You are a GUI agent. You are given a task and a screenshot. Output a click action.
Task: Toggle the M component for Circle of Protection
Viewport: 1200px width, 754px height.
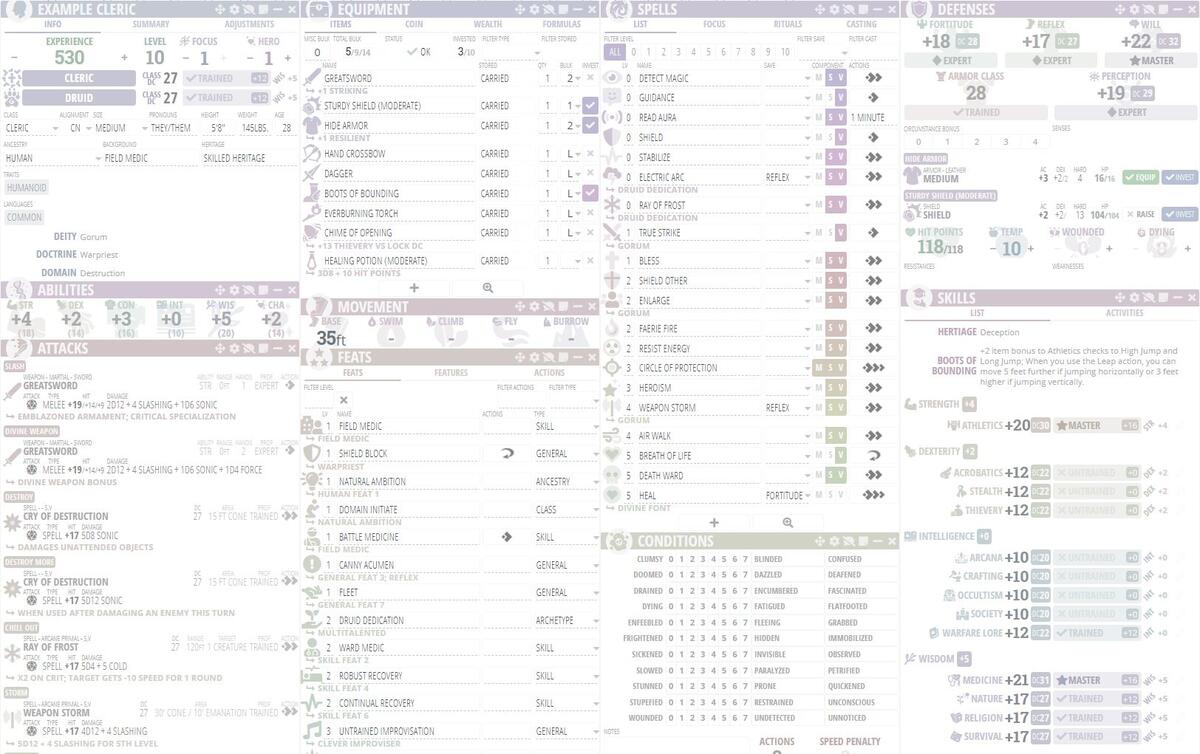click(818, 368)
